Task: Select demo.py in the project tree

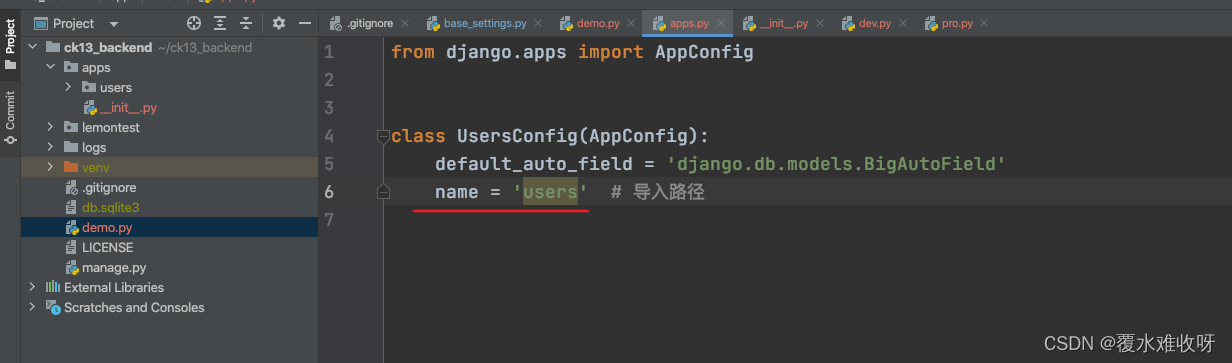Action: pos(107,227)
